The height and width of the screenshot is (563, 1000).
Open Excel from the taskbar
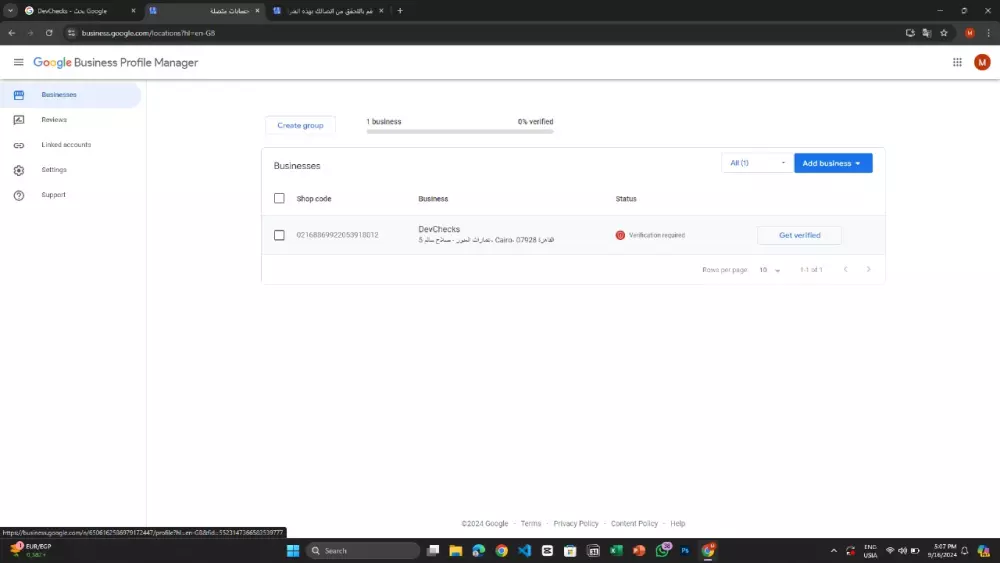(616, 551)
